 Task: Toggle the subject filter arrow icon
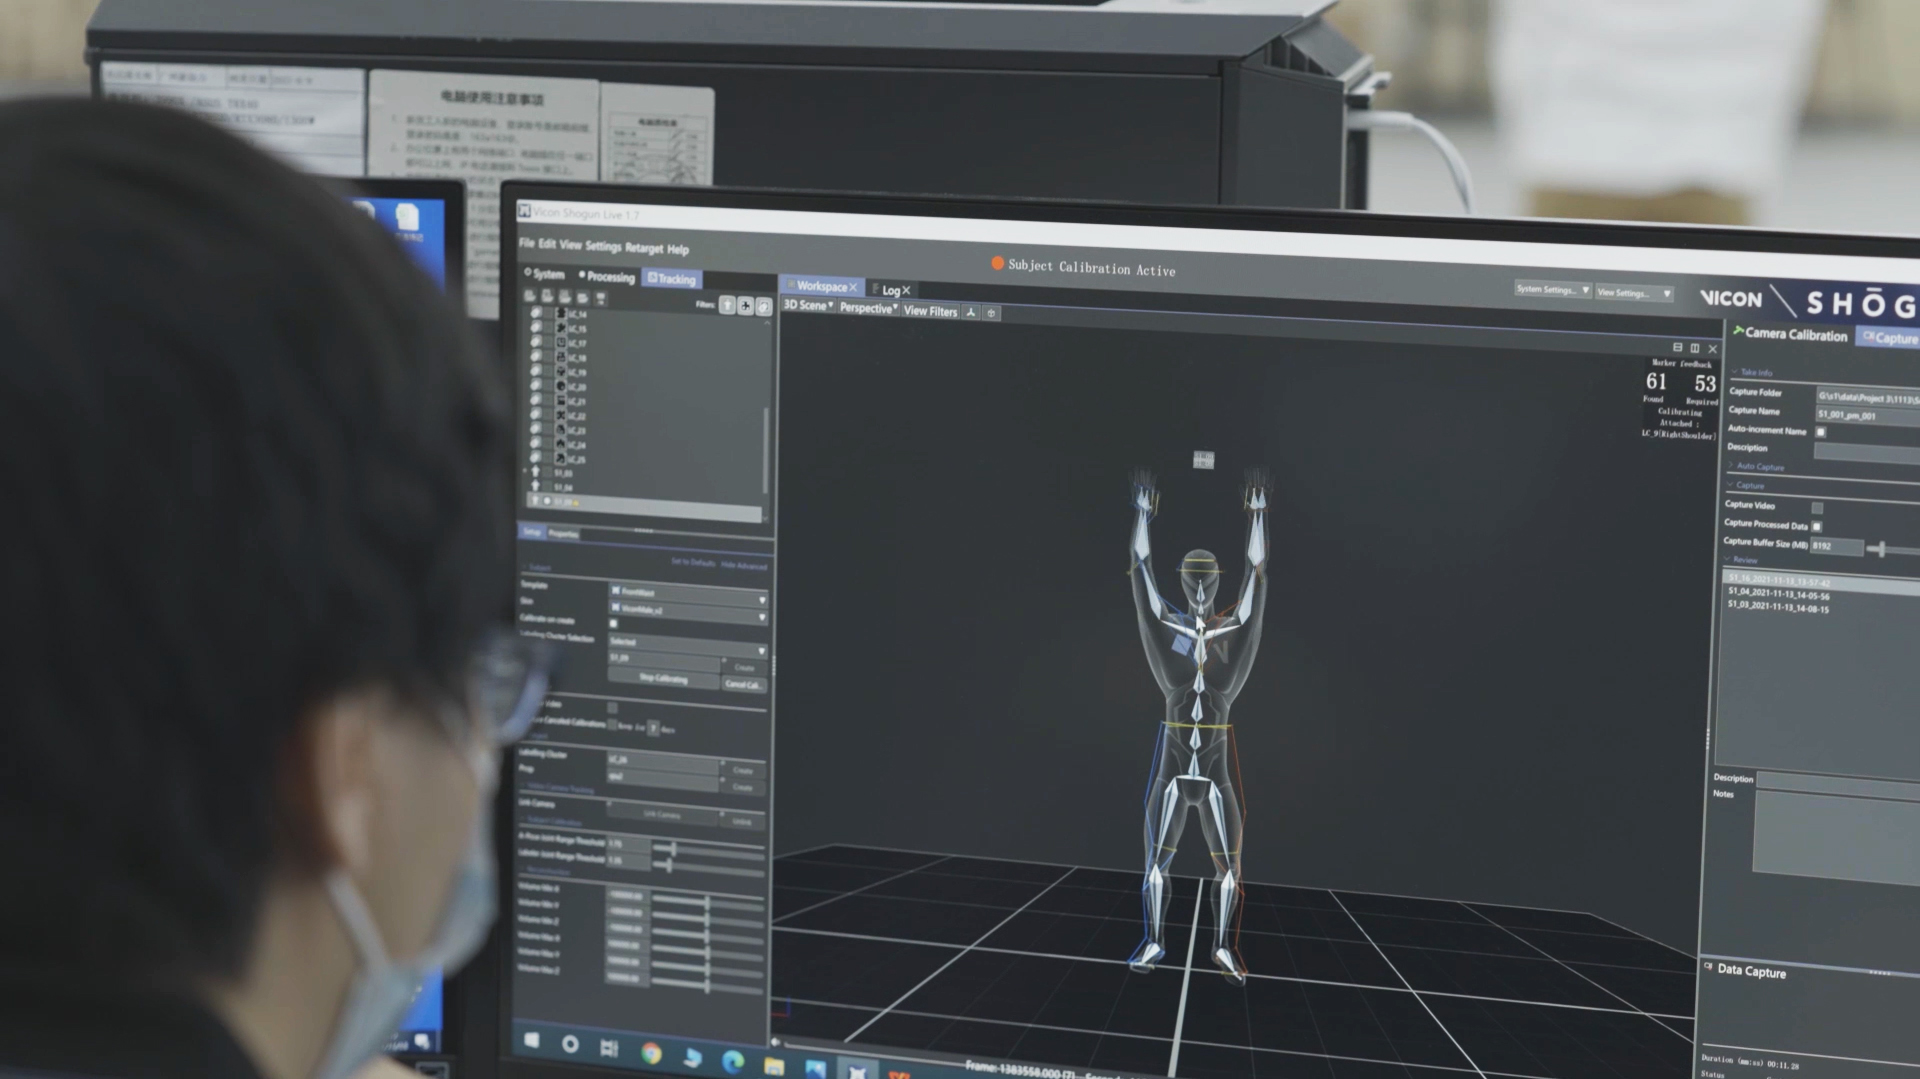[x=728, y=305]
